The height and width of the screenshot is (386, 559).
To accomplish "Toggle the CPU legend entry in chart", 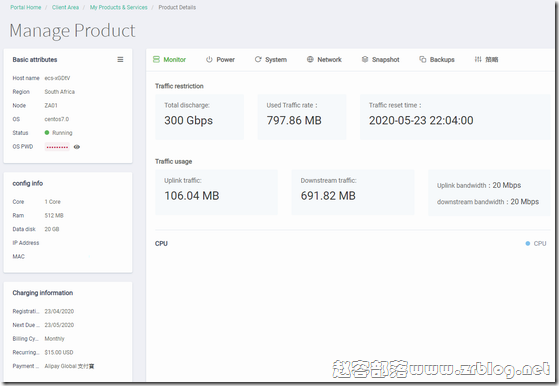I will click(x=536, y=243).
